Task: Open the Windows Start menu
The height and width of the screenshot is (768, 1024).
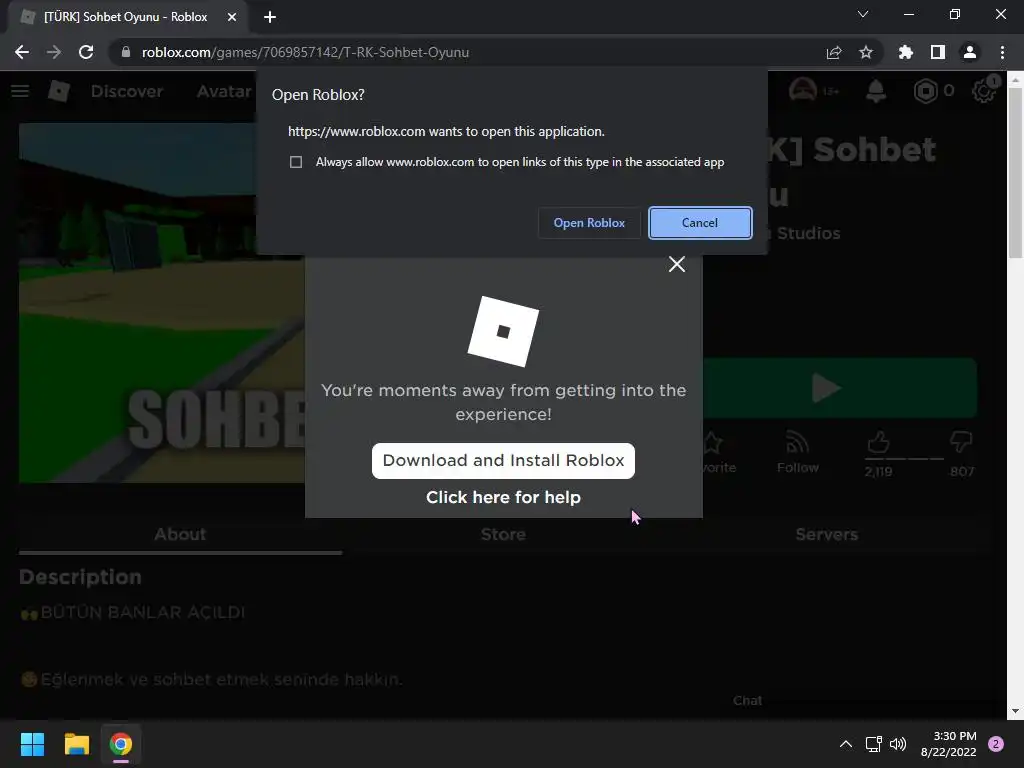Action: [32, 744]
